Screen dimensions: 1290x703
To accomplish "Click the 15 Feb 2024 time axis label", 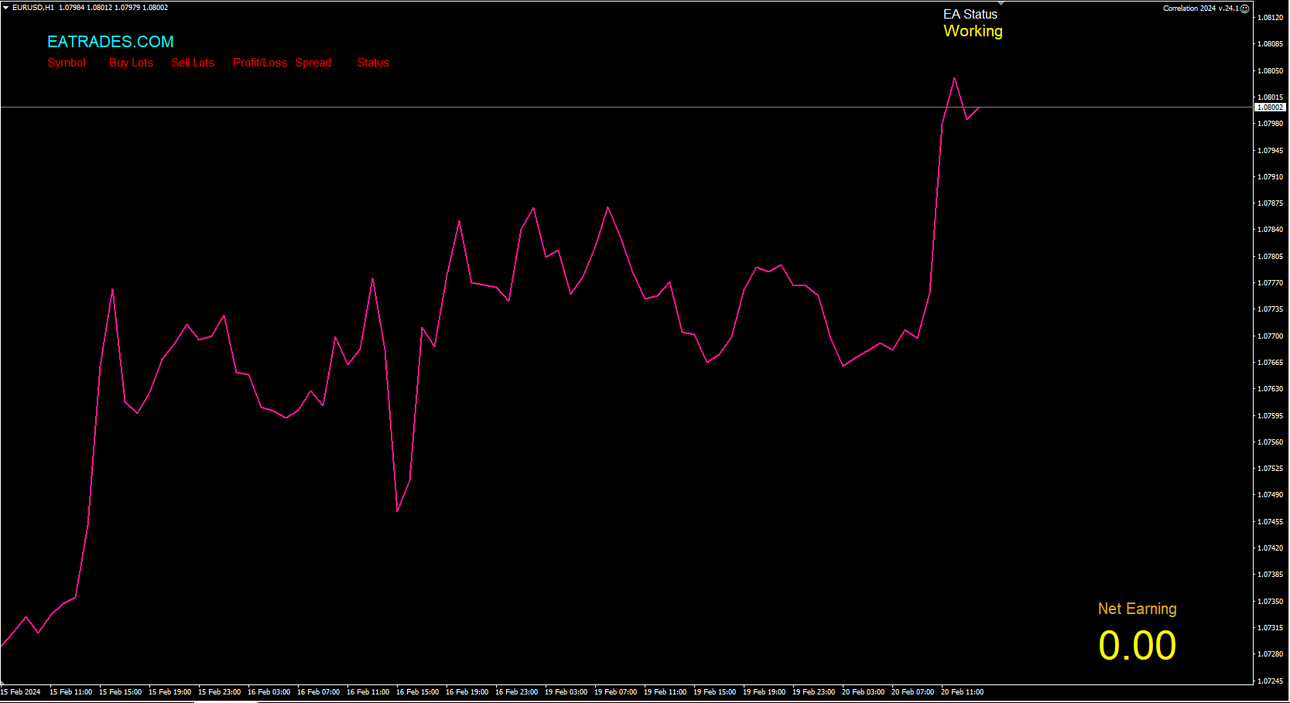I will (21, 692).
